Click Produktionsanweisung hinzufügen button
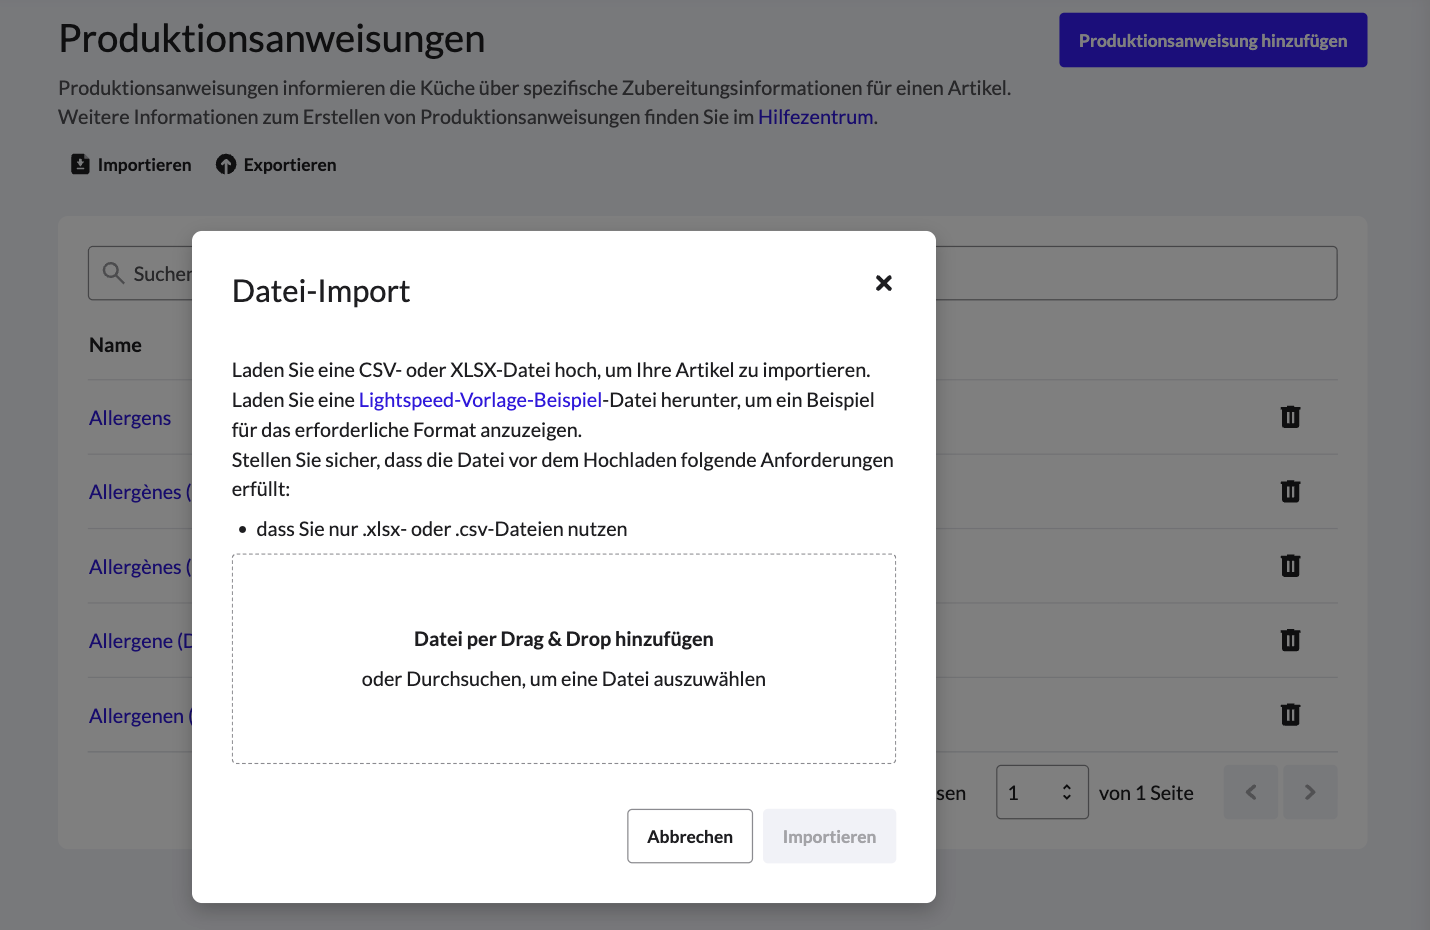 coord(1213,40)
